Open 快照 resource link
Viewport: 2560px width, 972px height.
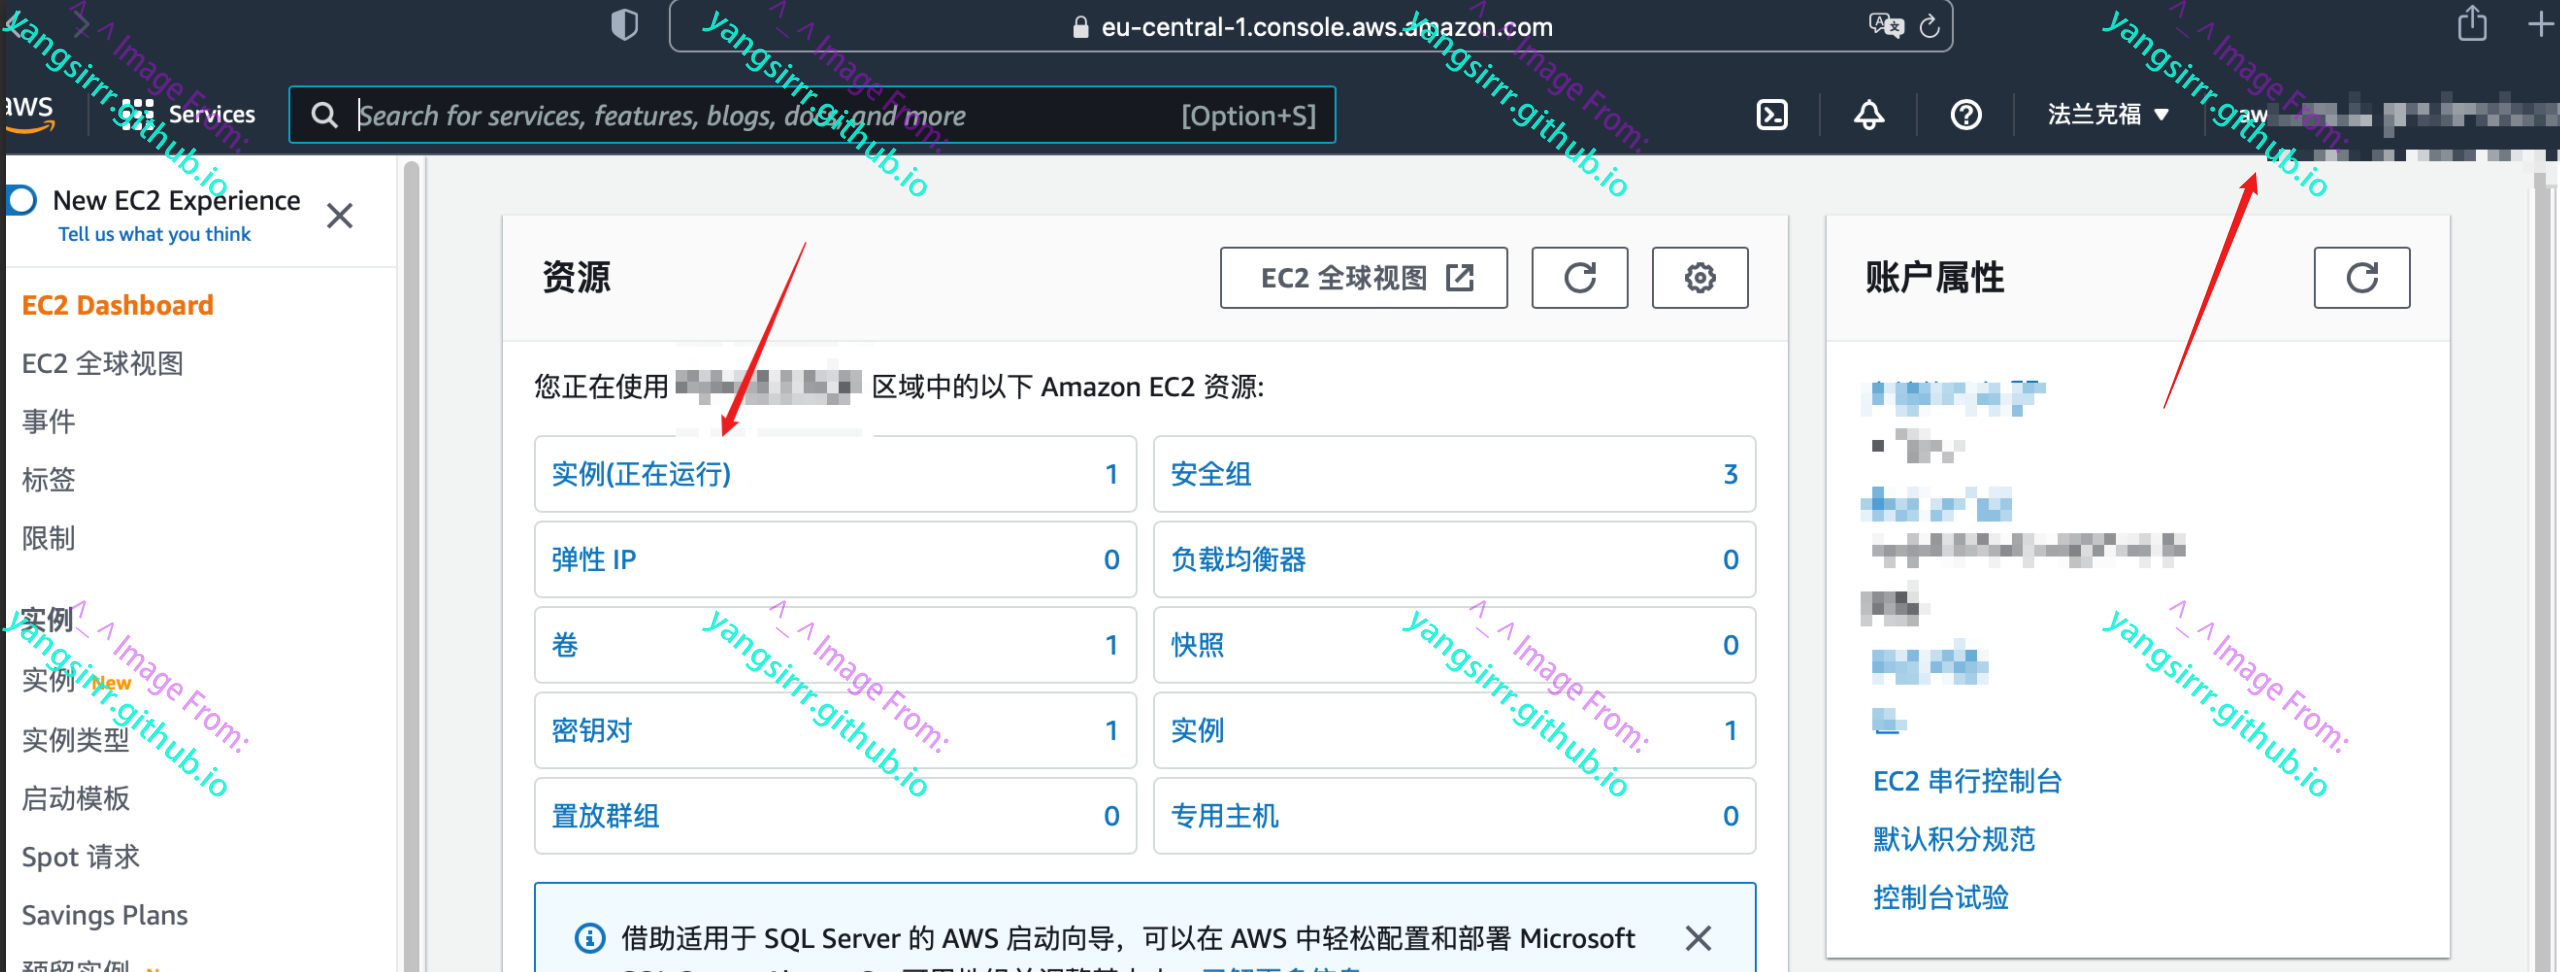click(1197, 645)
